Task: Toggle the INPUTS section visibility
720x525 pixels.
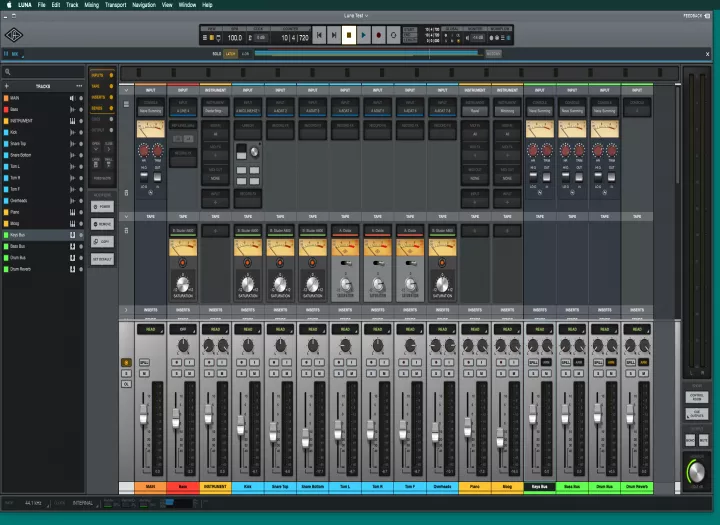Action: (102, 75)
